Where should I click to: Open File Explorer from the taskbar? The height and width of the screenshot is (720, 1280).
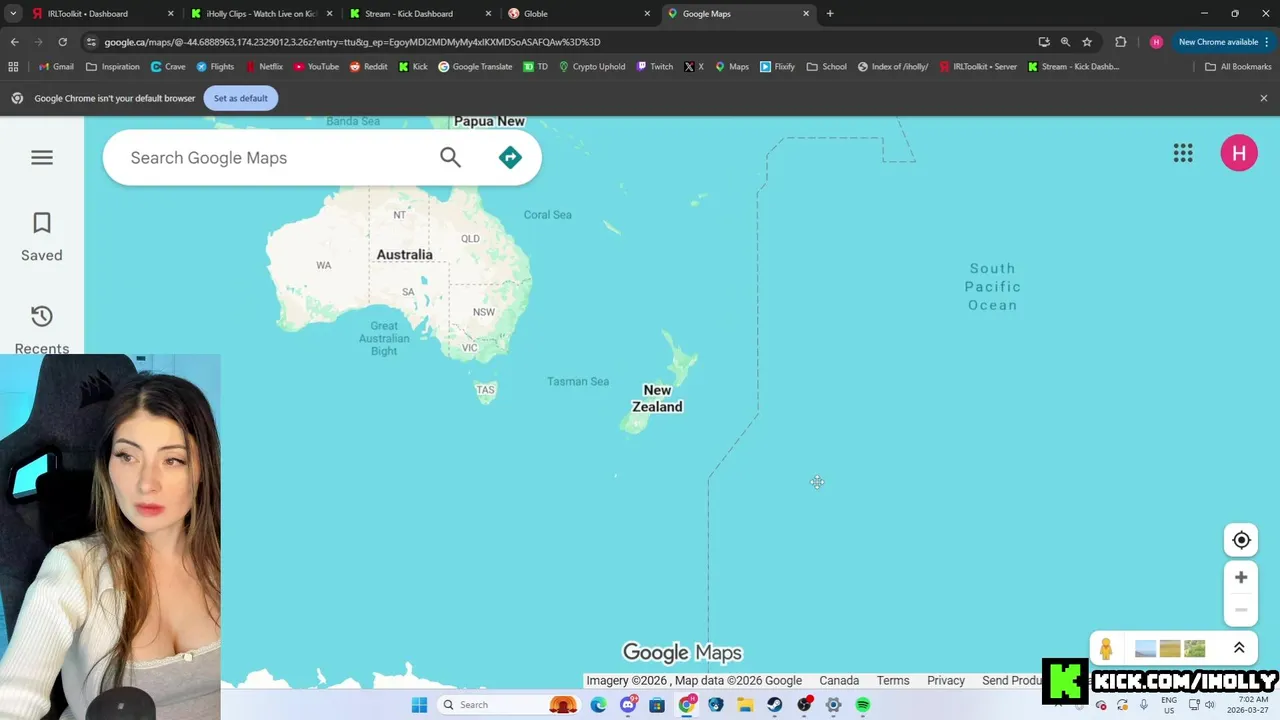pyautogui.click(x=745, y=705)
